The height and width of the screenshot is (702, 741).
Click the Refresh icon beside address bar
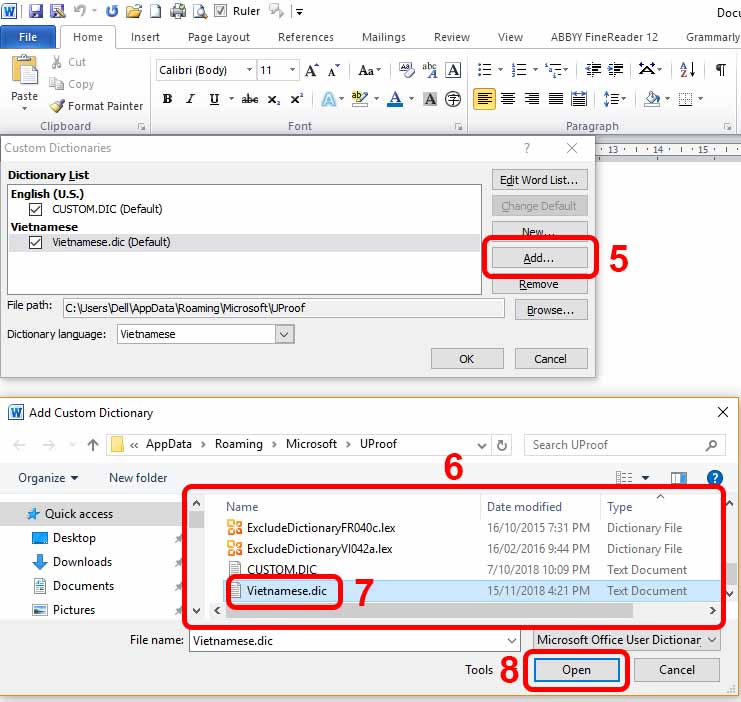502,445
